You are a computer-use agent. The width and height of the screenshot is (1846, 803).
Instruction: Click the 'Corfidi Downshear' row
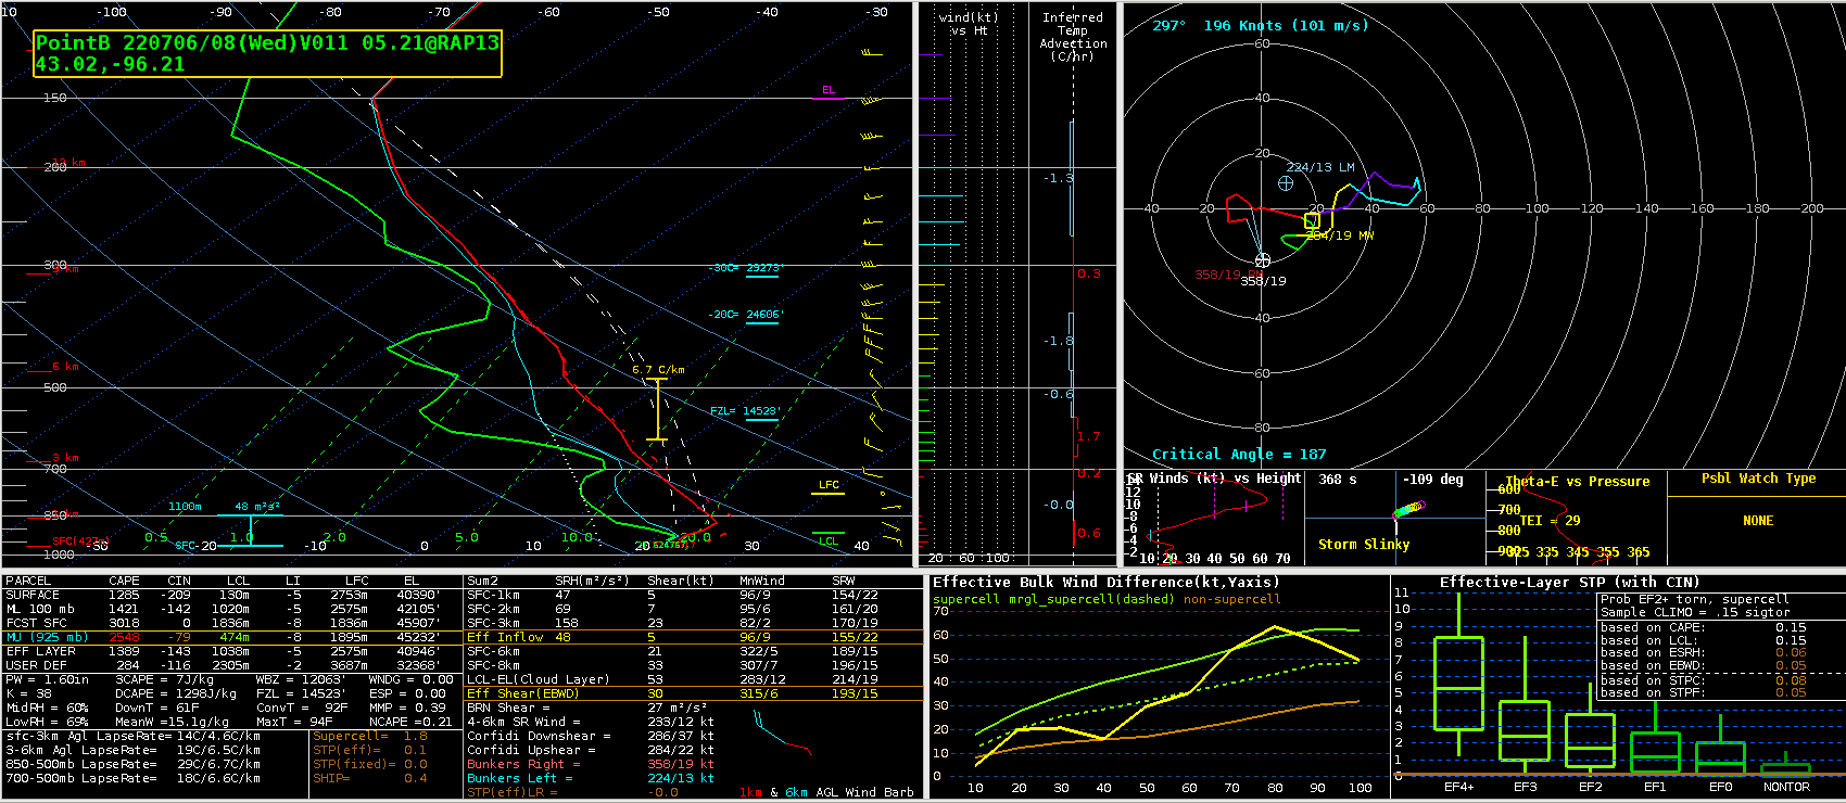(590, 736)
